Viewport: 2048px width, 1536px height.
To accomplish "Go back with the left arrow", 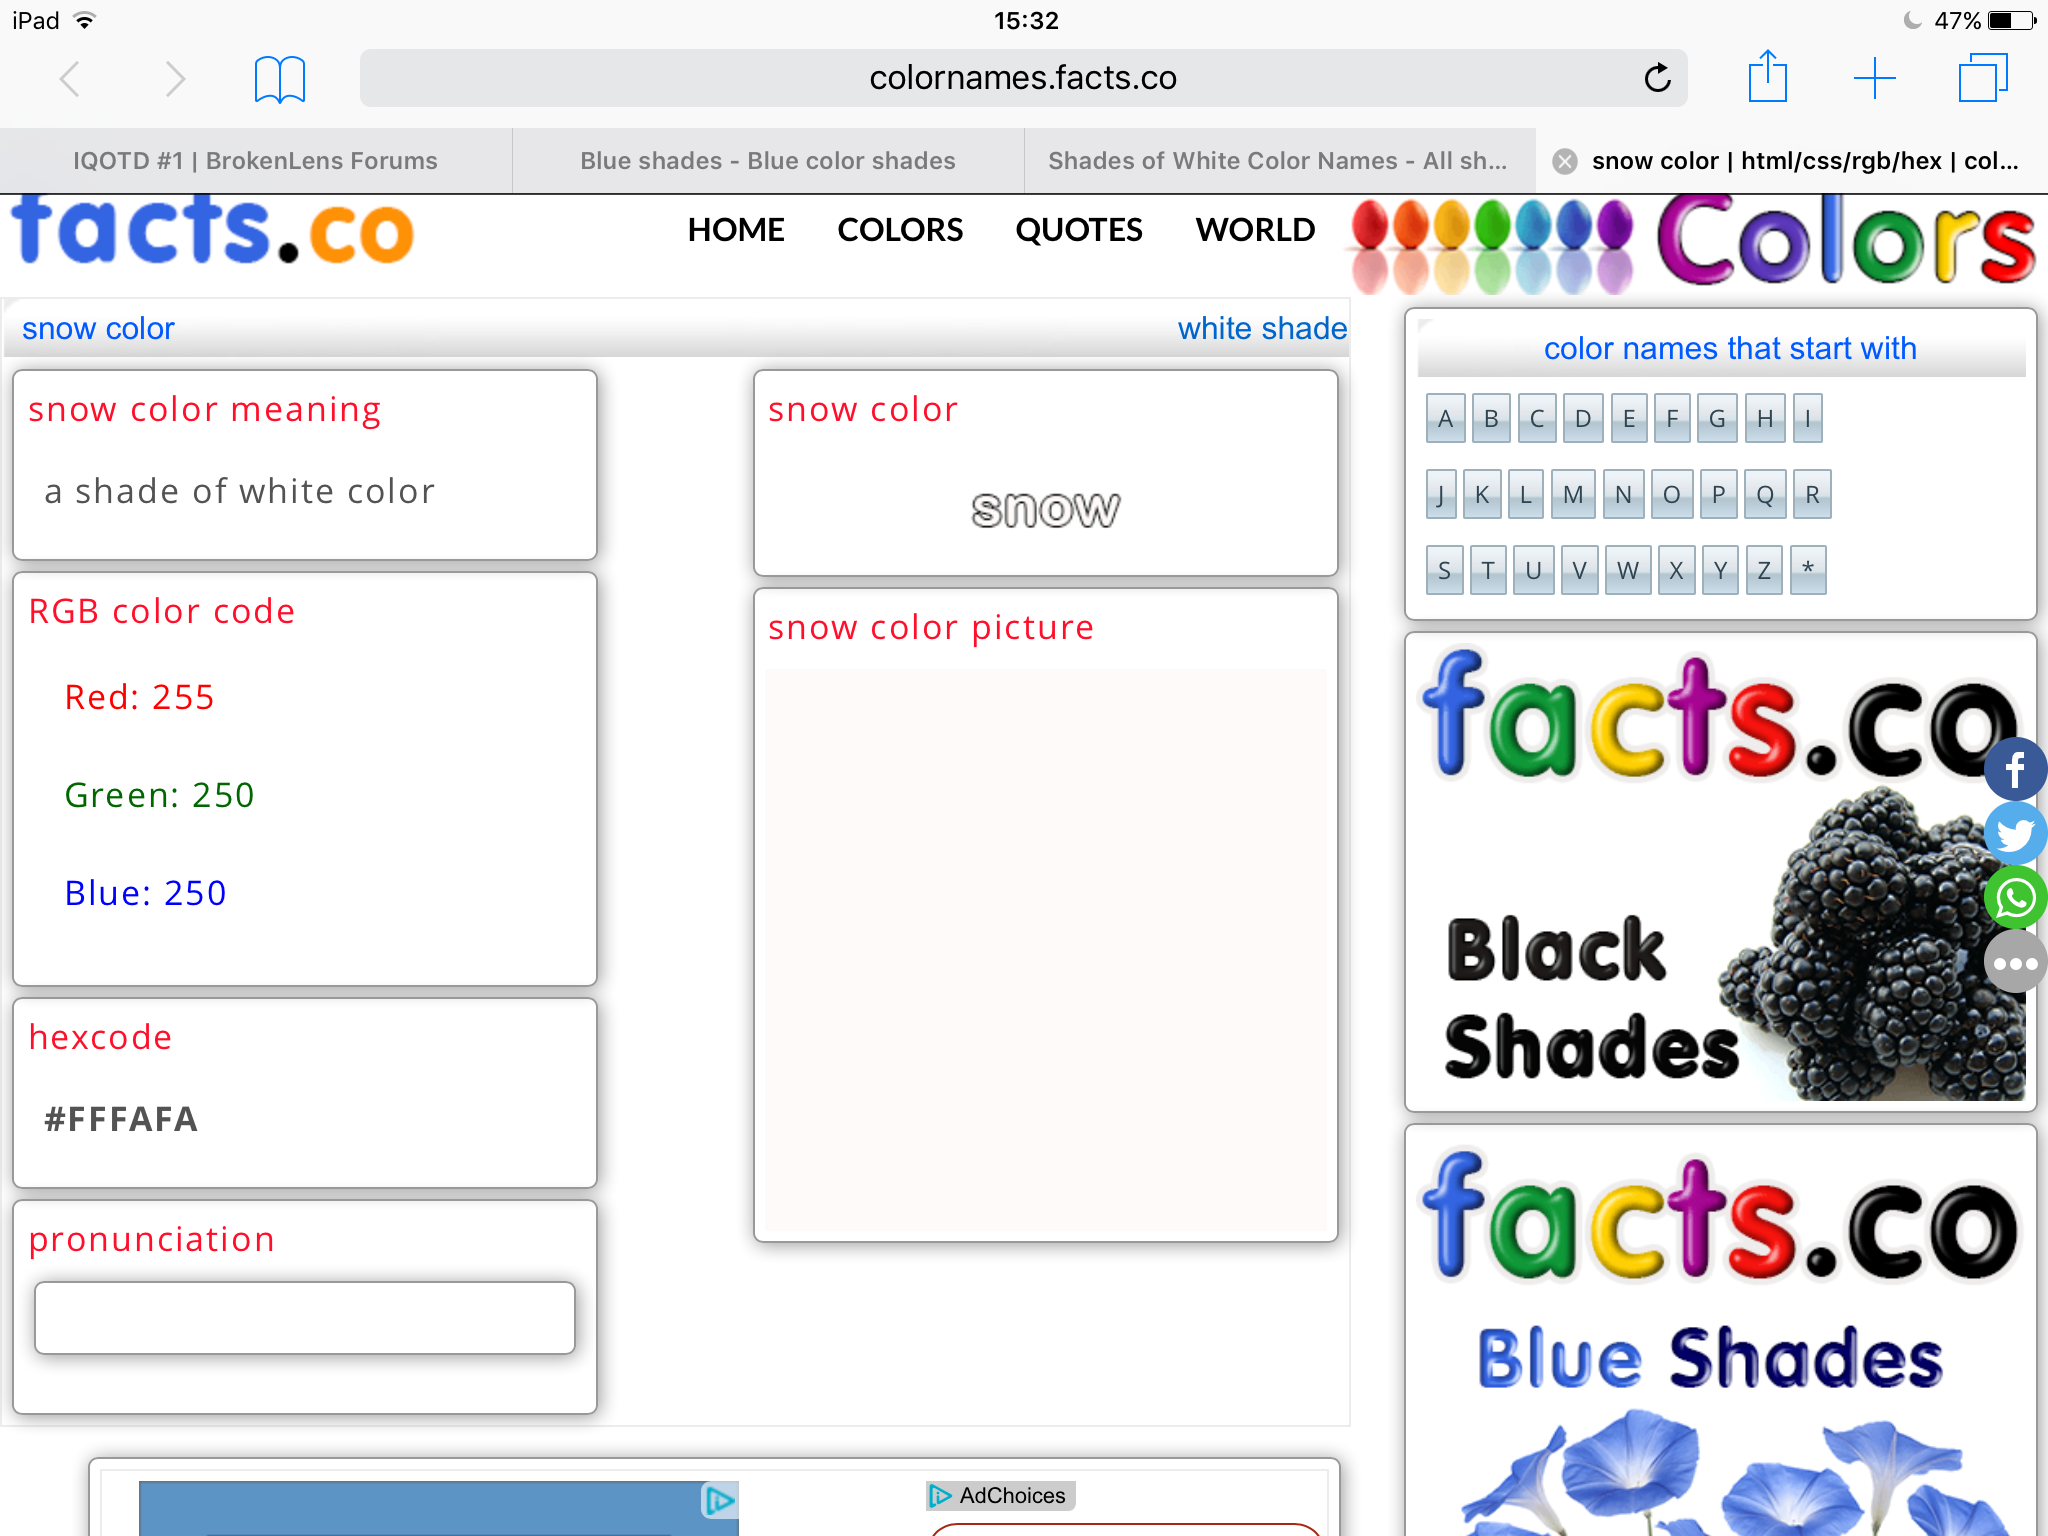I will point(69,78).
